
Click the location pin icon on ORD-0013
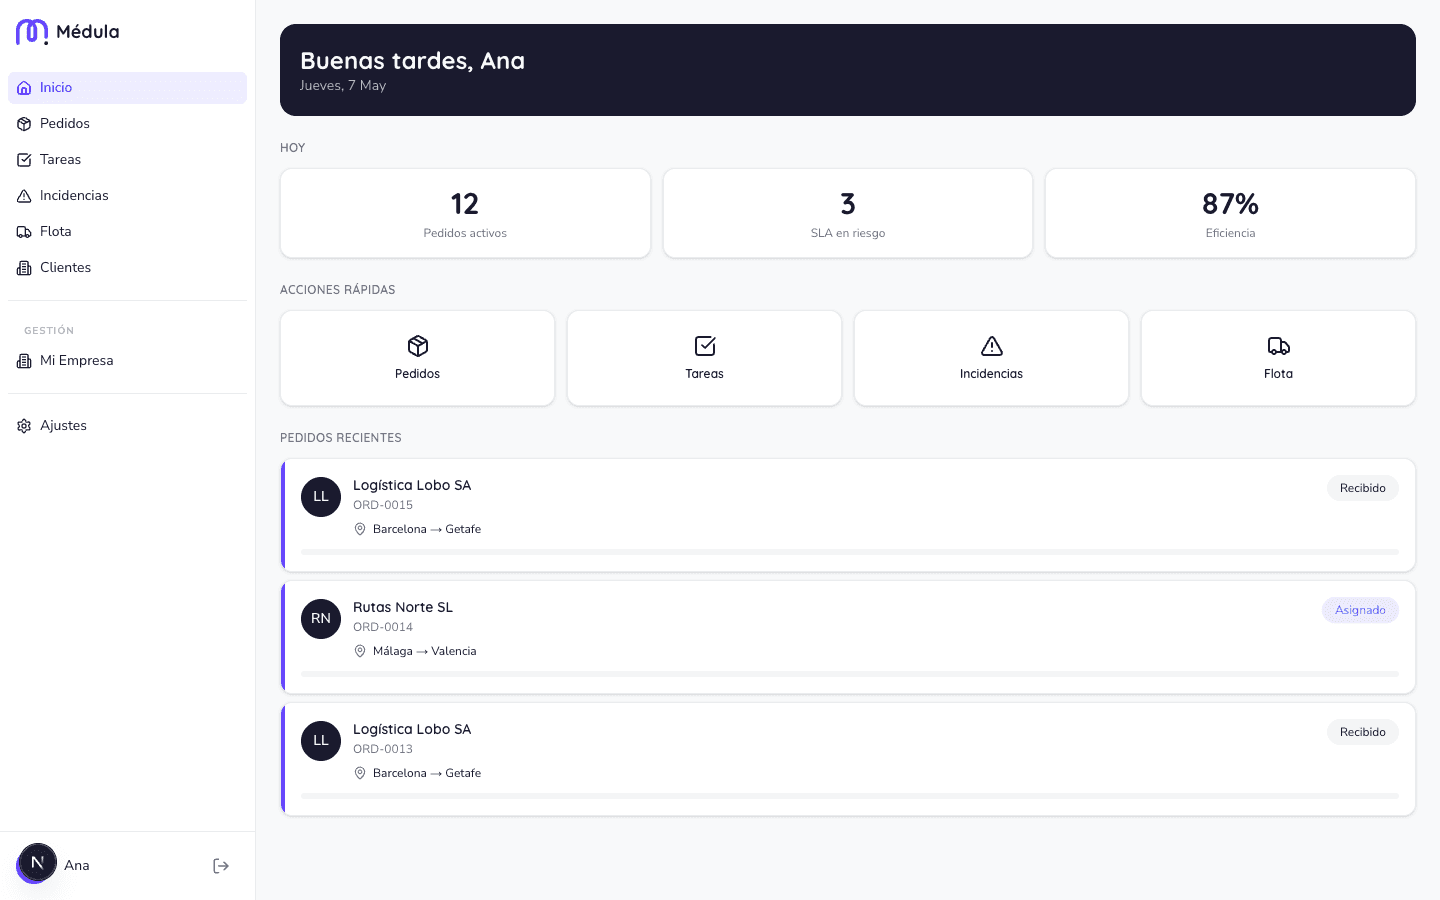(360, 773)
